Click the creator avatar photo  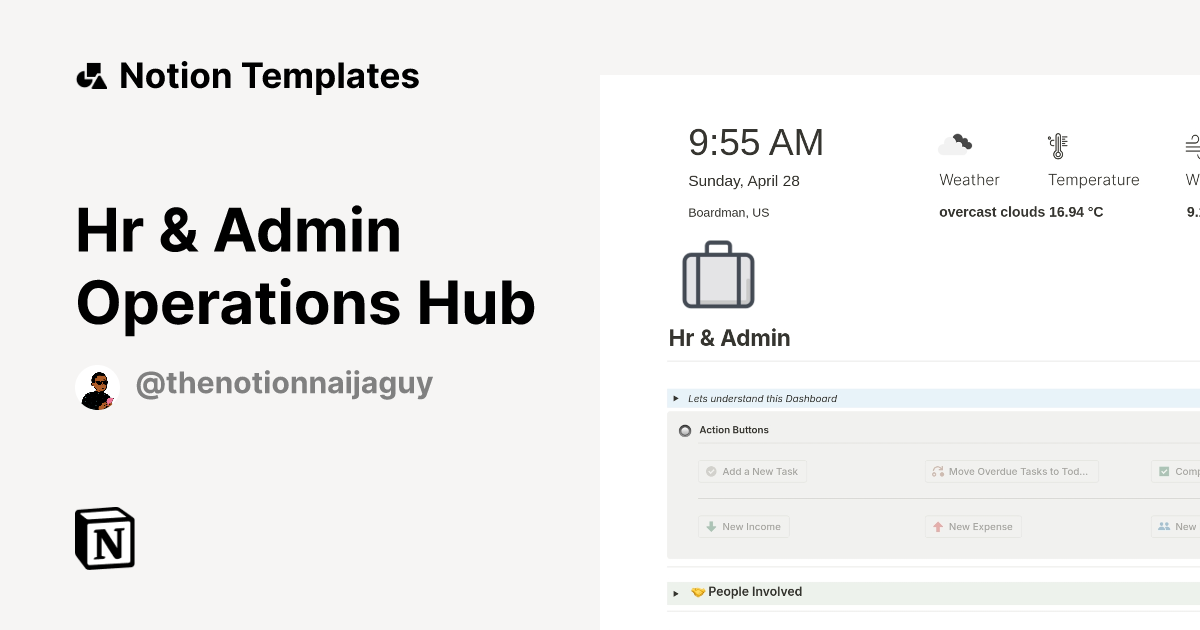97,387
